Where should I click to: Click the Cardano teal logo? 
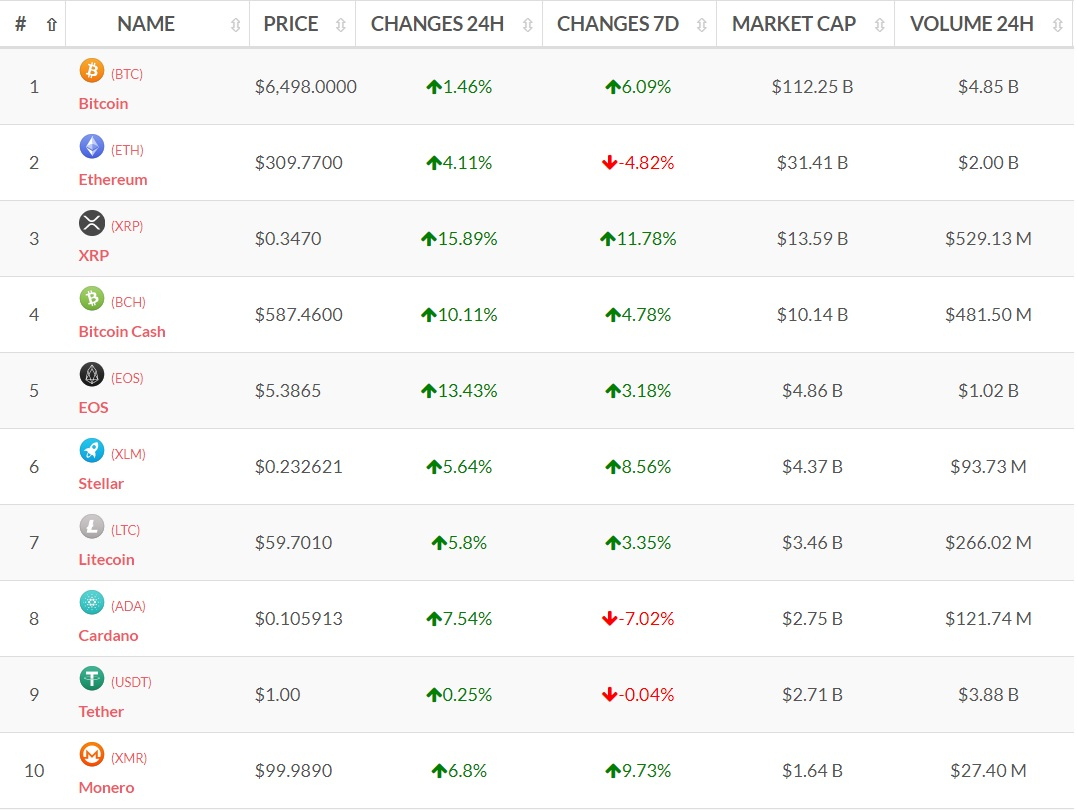tap(91, 603)
